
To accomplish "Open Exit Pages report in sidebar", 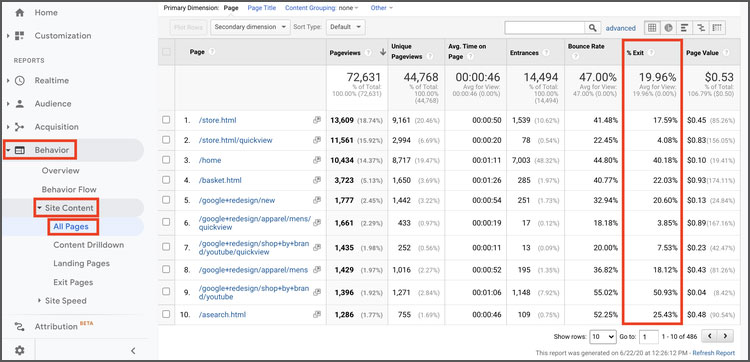I will click(73, 282).
